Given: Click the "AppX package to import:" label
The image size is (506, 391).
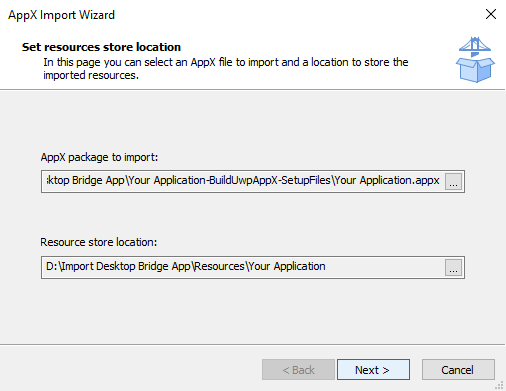Looking at the screenshot, I should point(99,157).
